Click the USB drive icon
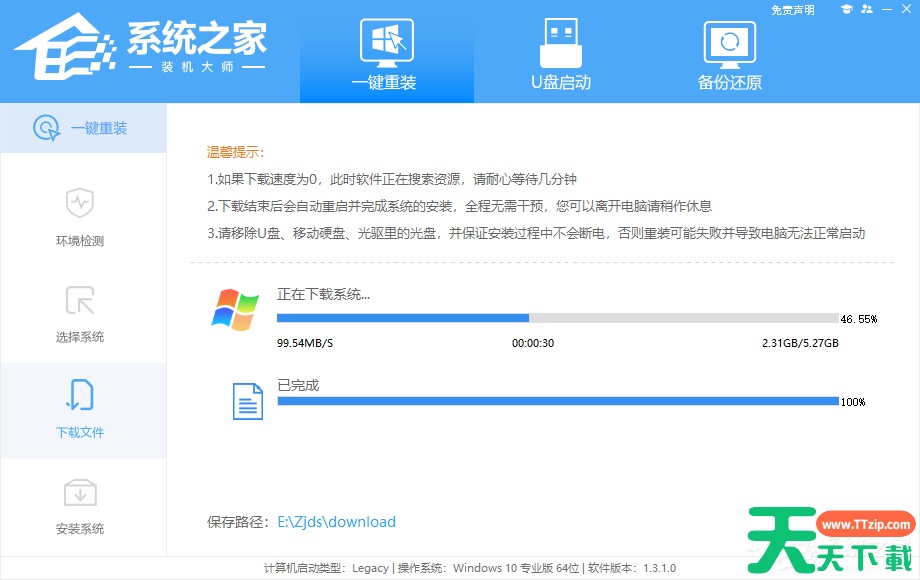 click(x=561, y=42)
